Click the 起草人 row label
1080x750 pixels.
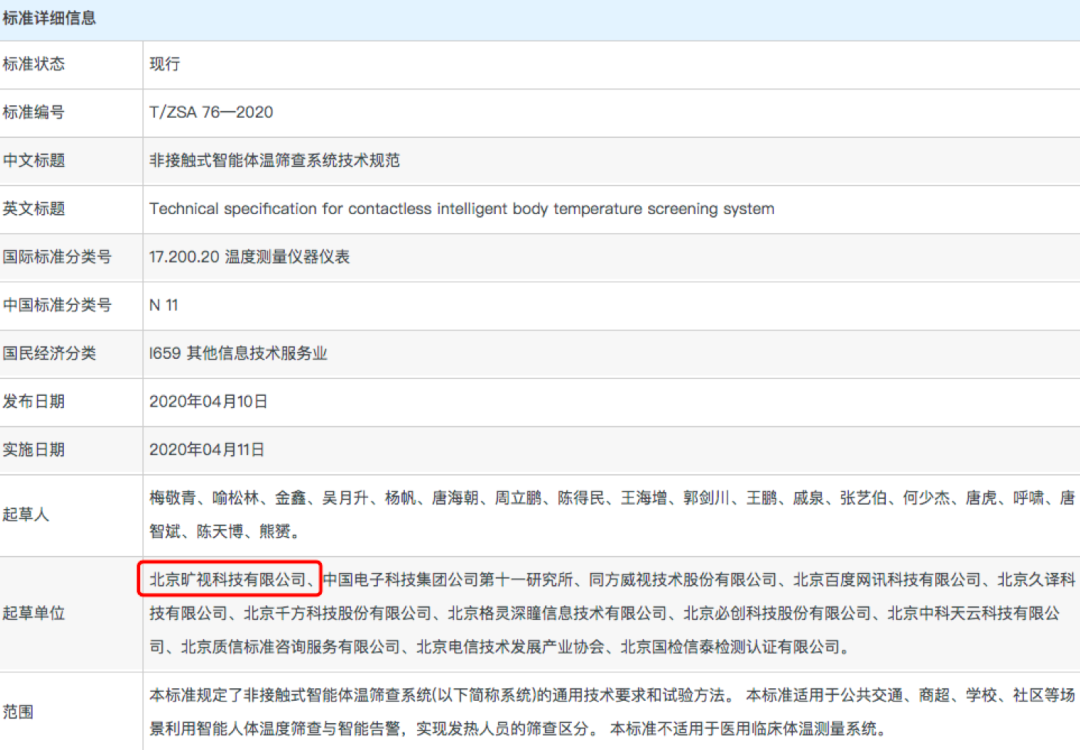(26, 514)
